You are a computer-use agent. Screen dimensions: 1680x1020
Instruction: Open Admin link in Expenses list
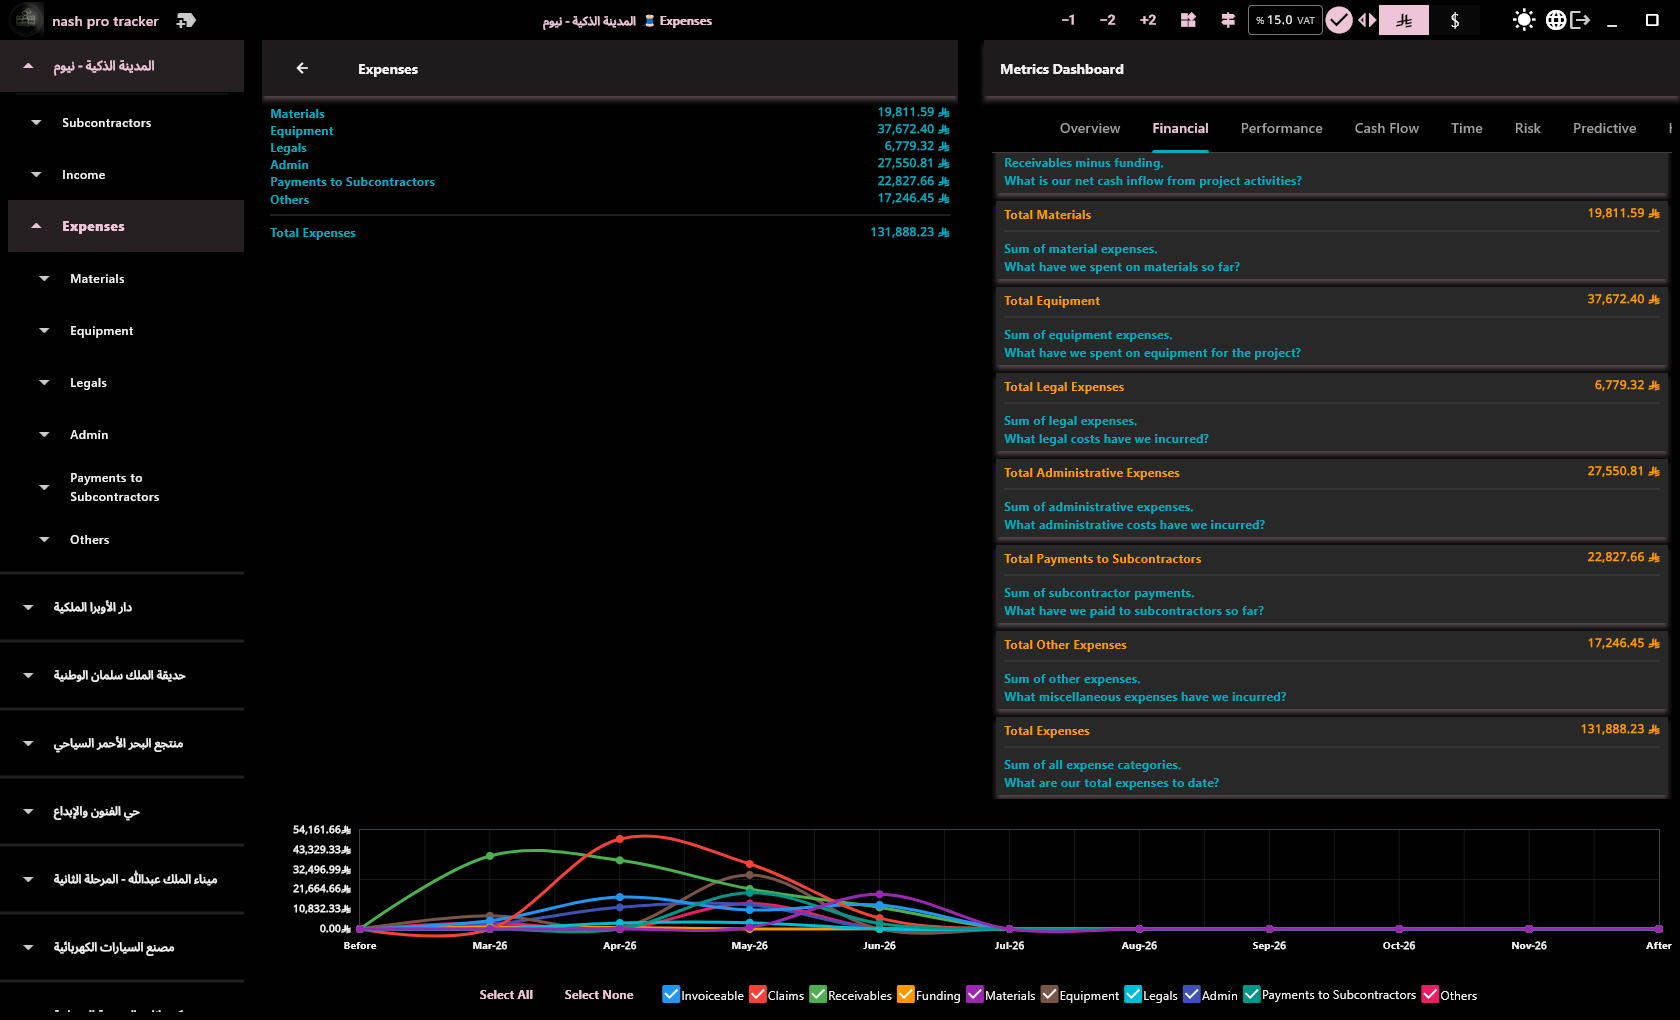coord(289,165)
